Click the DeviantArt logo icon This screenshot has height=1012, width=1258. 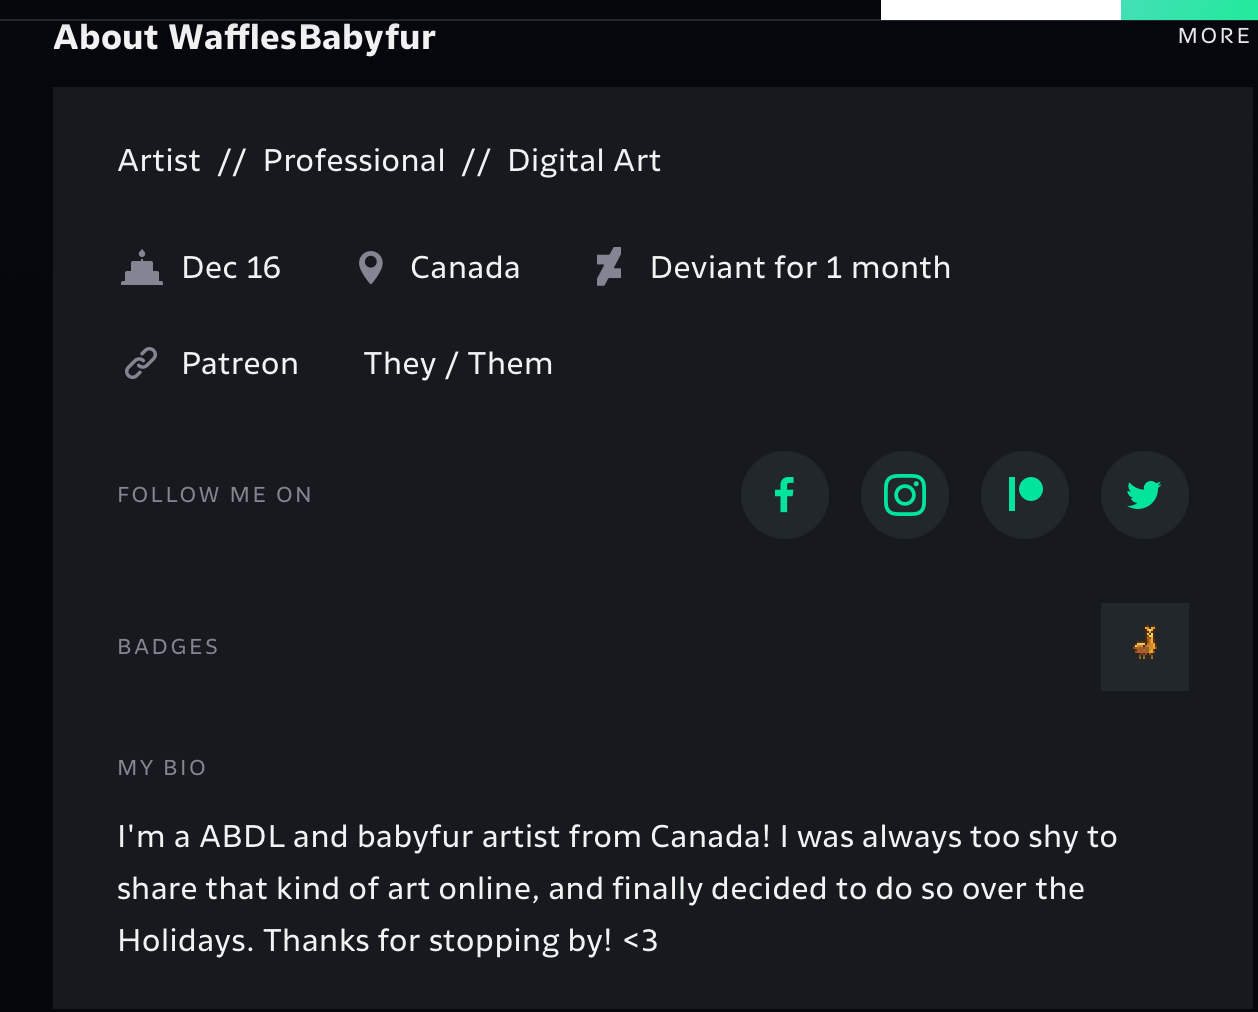[609, 267]
